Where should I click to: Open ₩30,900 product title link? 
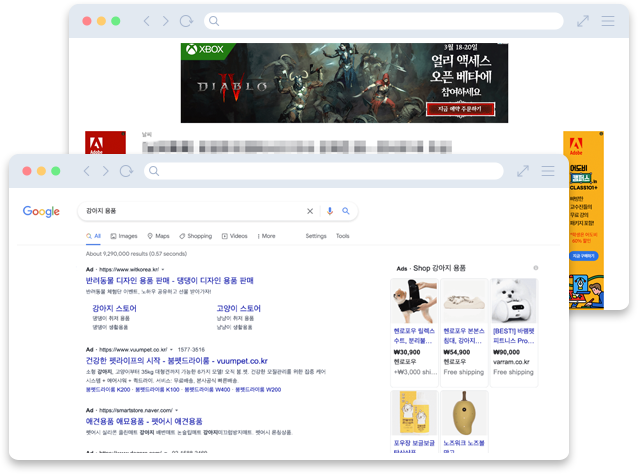414,336
